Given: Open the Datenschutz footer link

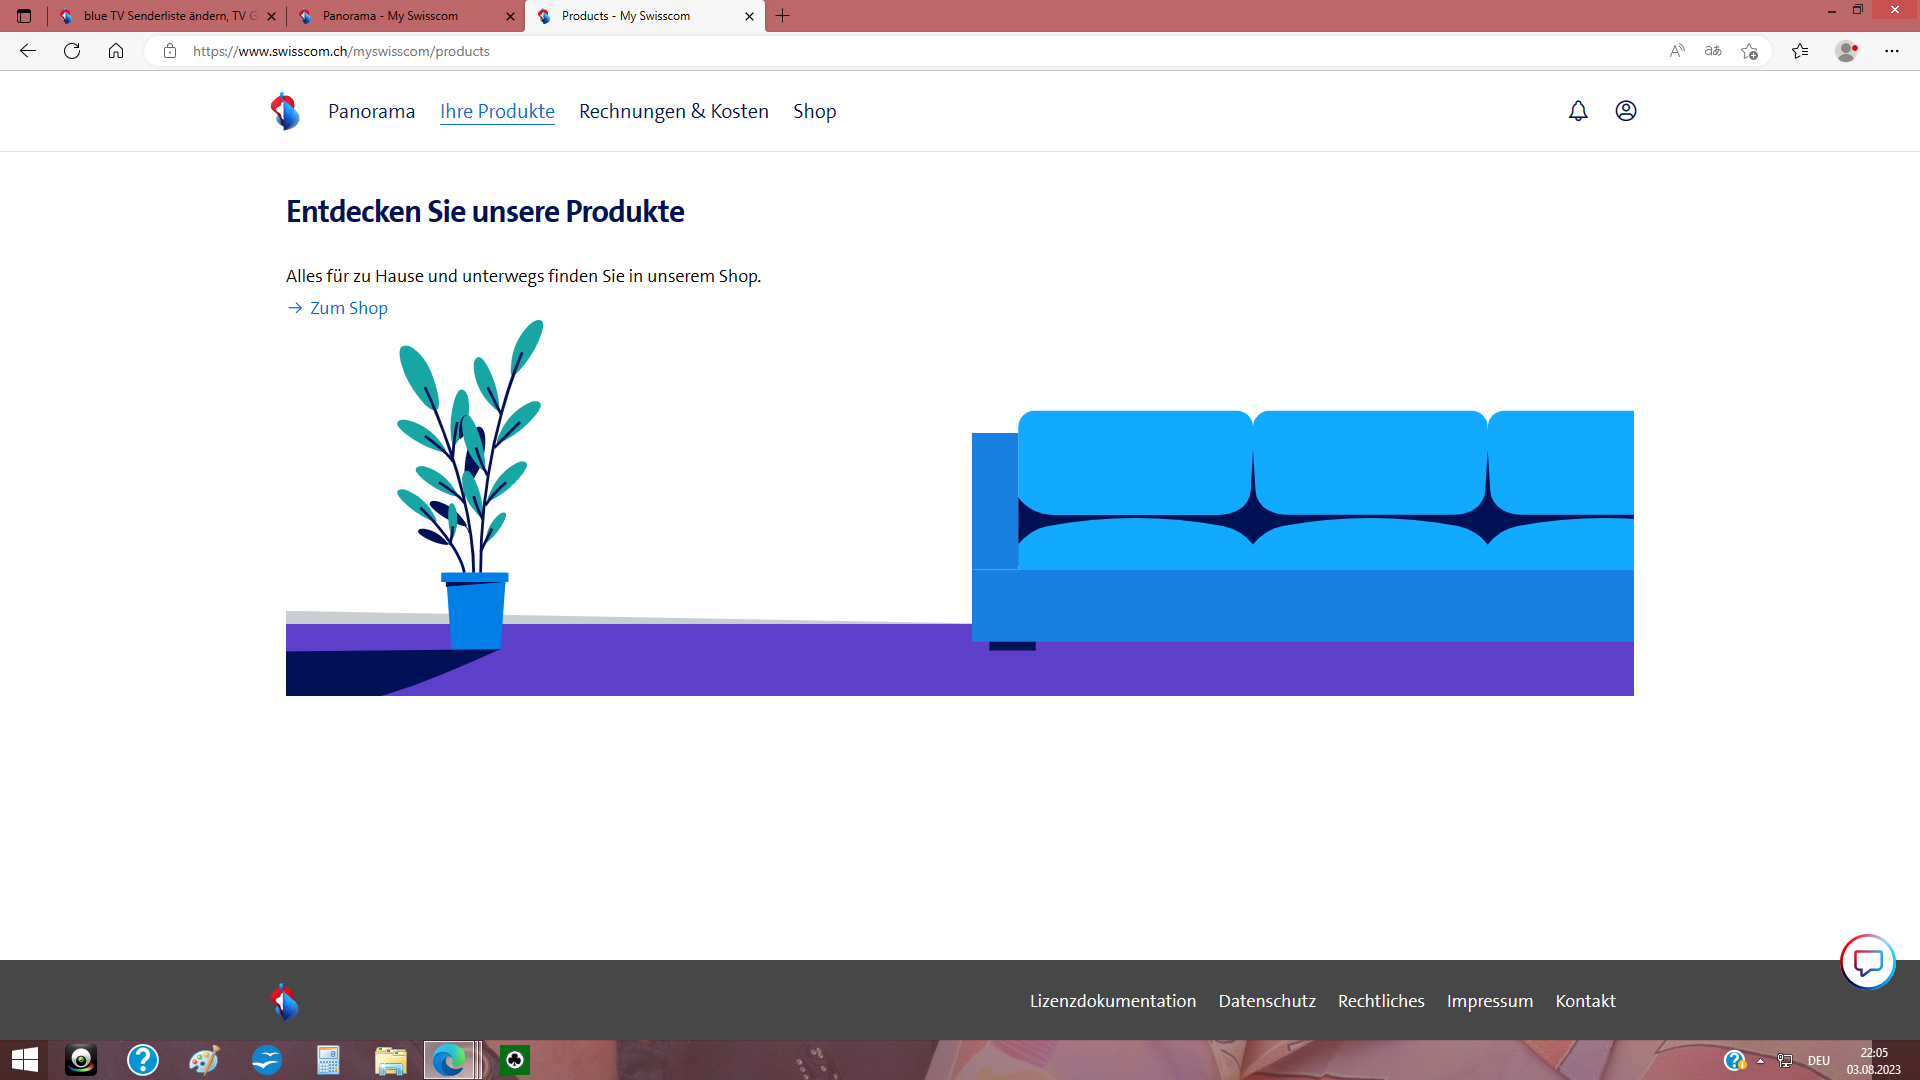Looking at the screenshot, I should [x=1266, y=1001].
